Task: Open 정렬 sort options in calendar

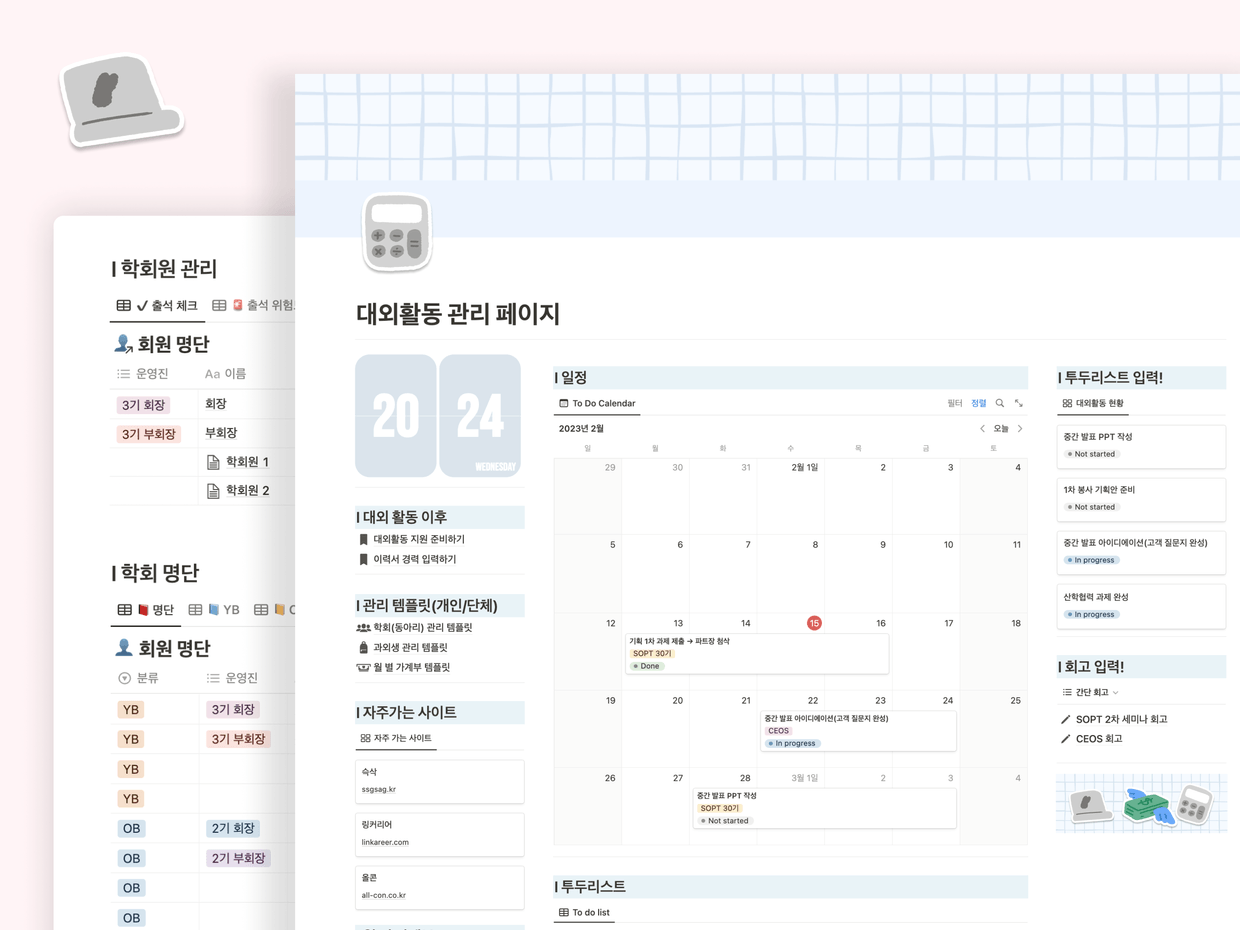Action: [x=978, y=403]
